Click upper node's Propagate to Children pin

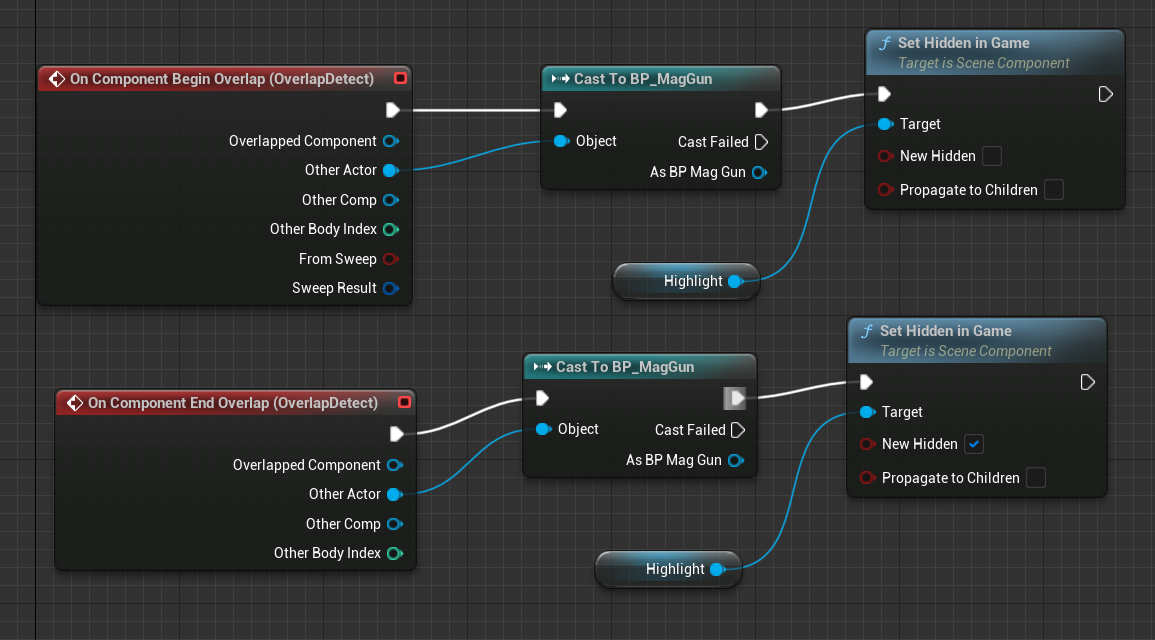click(885, 190)
